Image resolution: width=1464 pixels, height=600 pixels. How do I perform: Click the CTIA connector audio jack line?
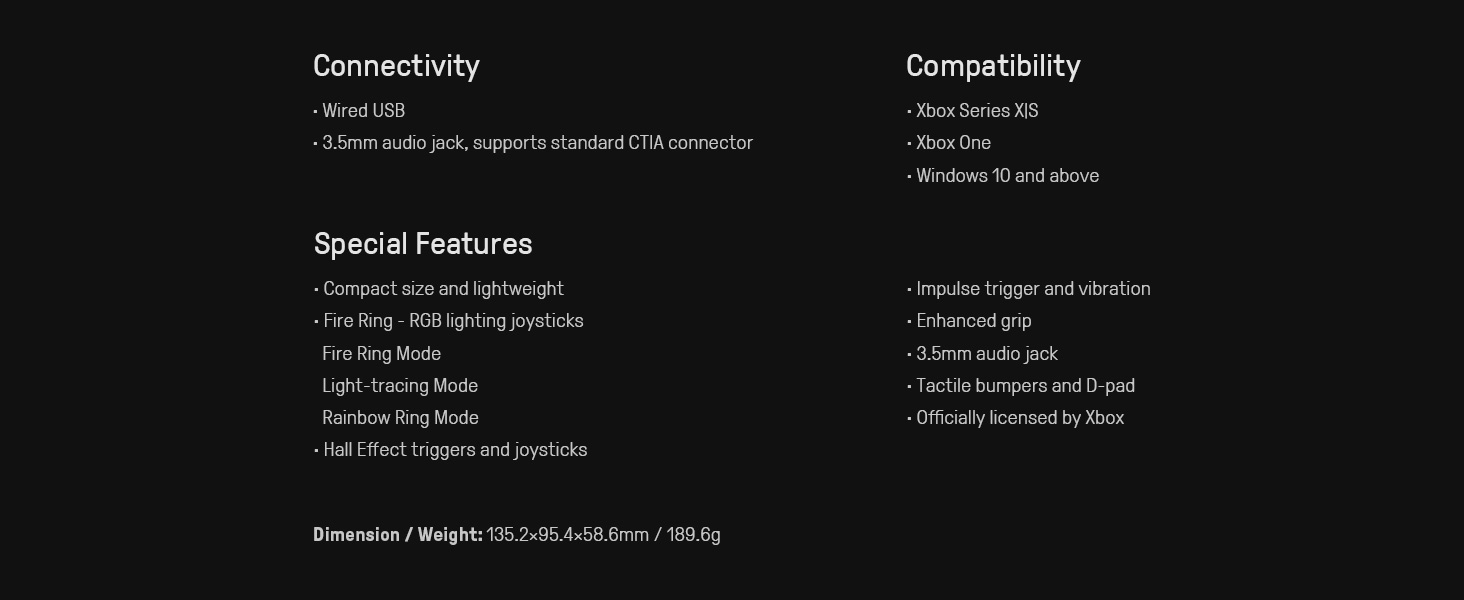coord(537,143)
